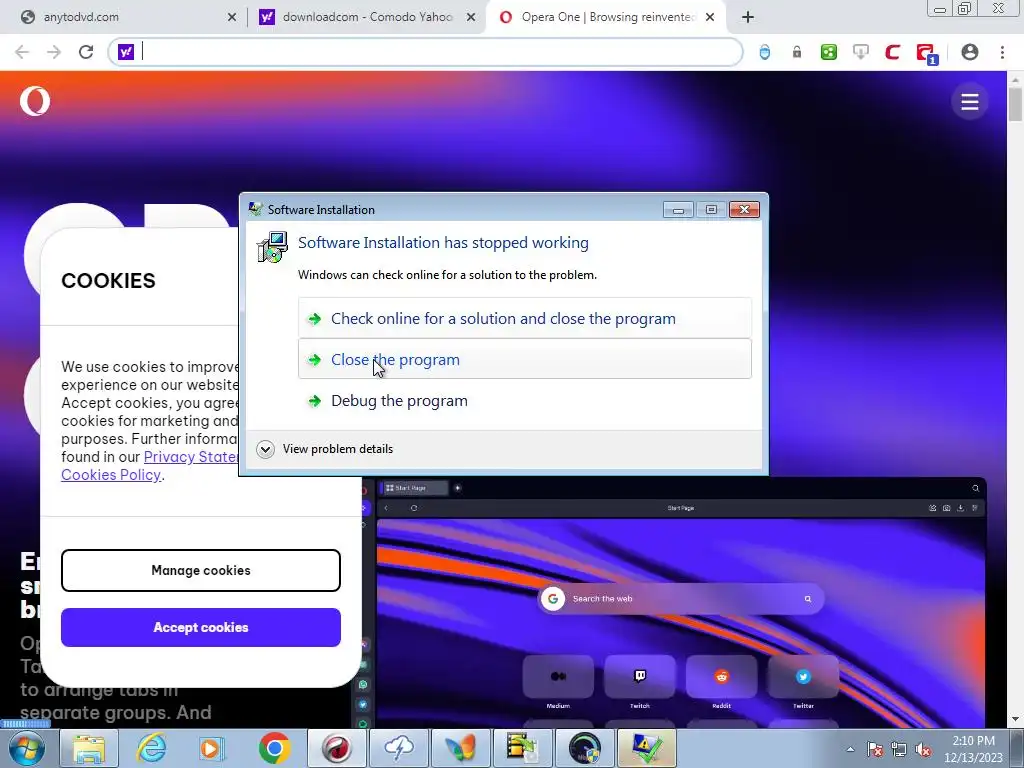Click the Medium tile in Opera preview

tap(558, 677)
